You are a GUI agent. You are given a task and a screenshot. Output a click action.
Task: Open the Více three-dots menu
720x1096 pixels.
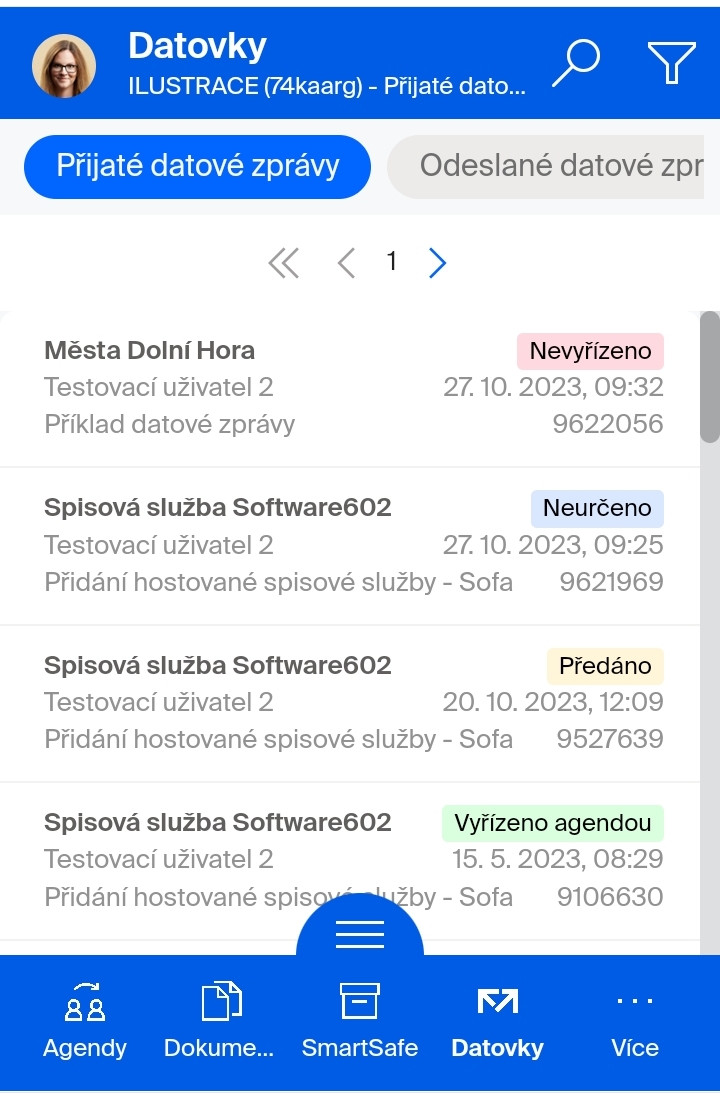point(635,1001)
